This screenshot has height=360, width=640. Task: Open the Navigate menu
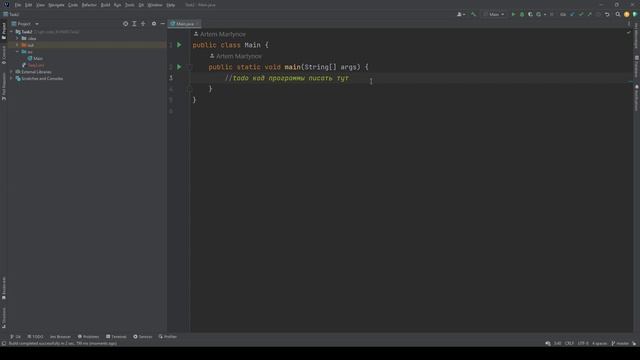pyautogui.click(x=56, y=5)
